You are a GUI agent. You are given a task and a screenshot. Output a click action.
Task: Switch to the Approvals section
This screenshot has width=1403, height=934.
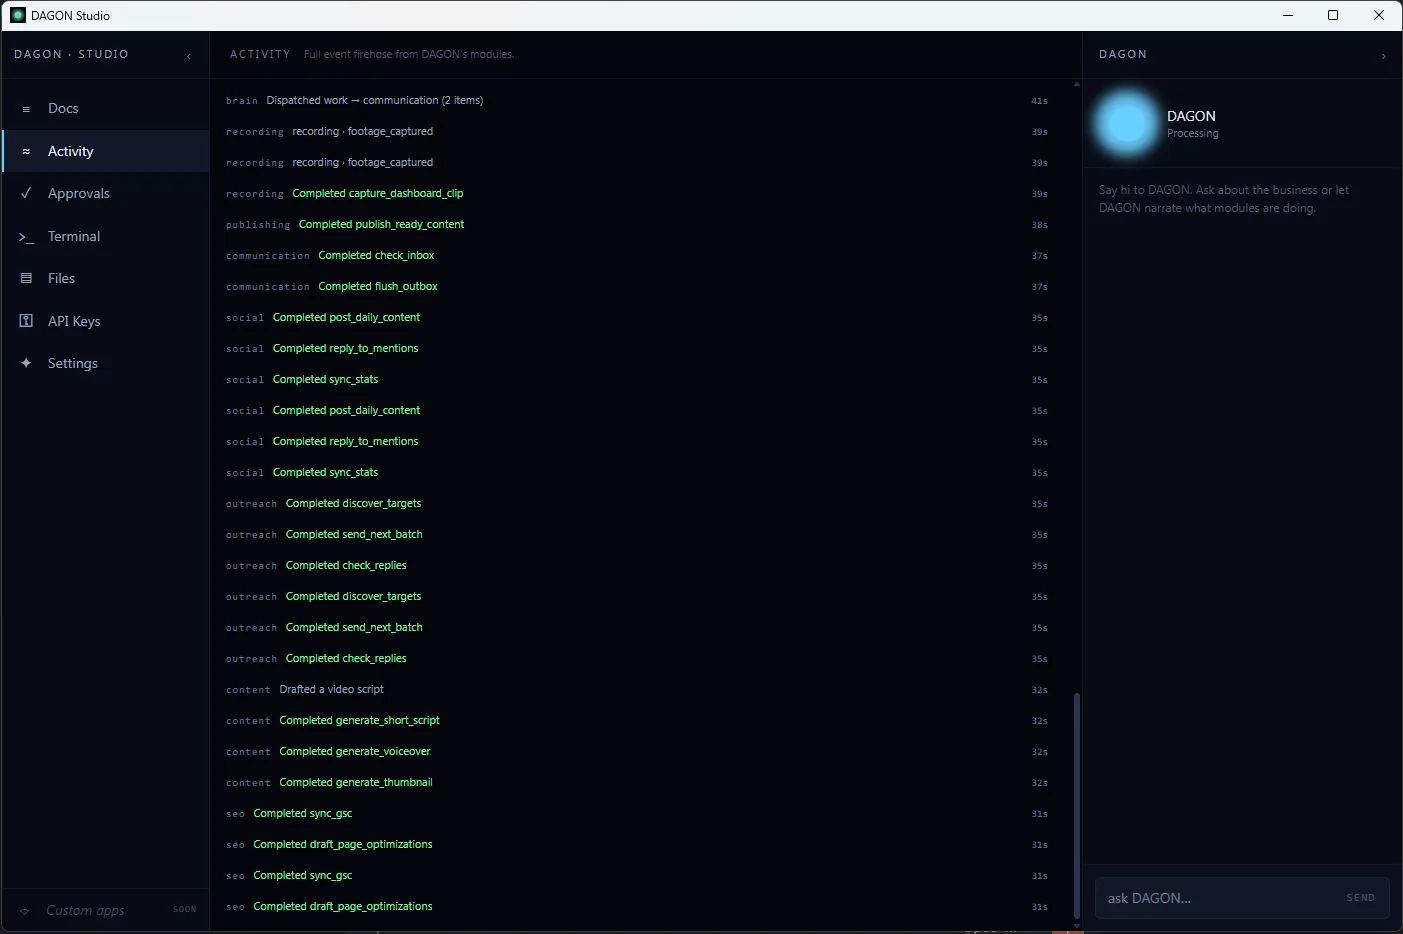pyautogui.click(x=79, y=193)
